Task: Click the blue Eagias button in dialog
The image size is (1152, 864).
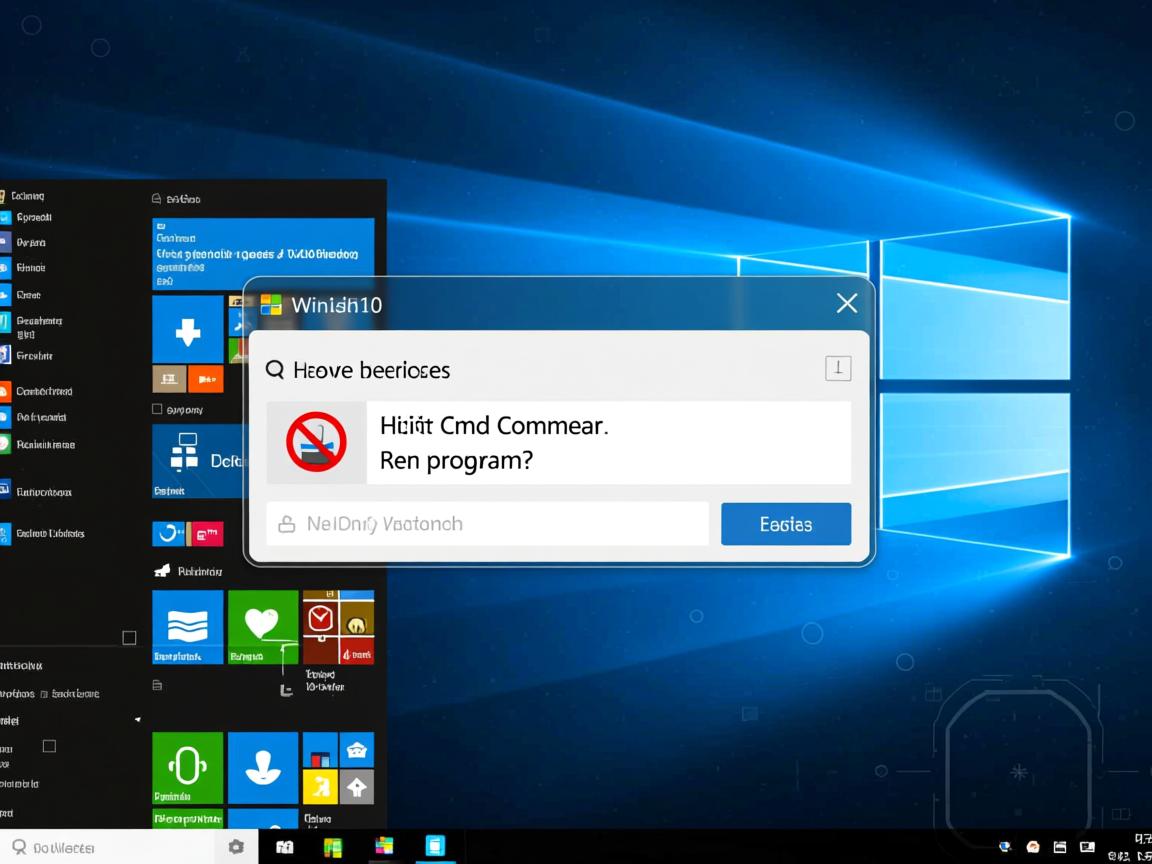Action: [785, 524]
